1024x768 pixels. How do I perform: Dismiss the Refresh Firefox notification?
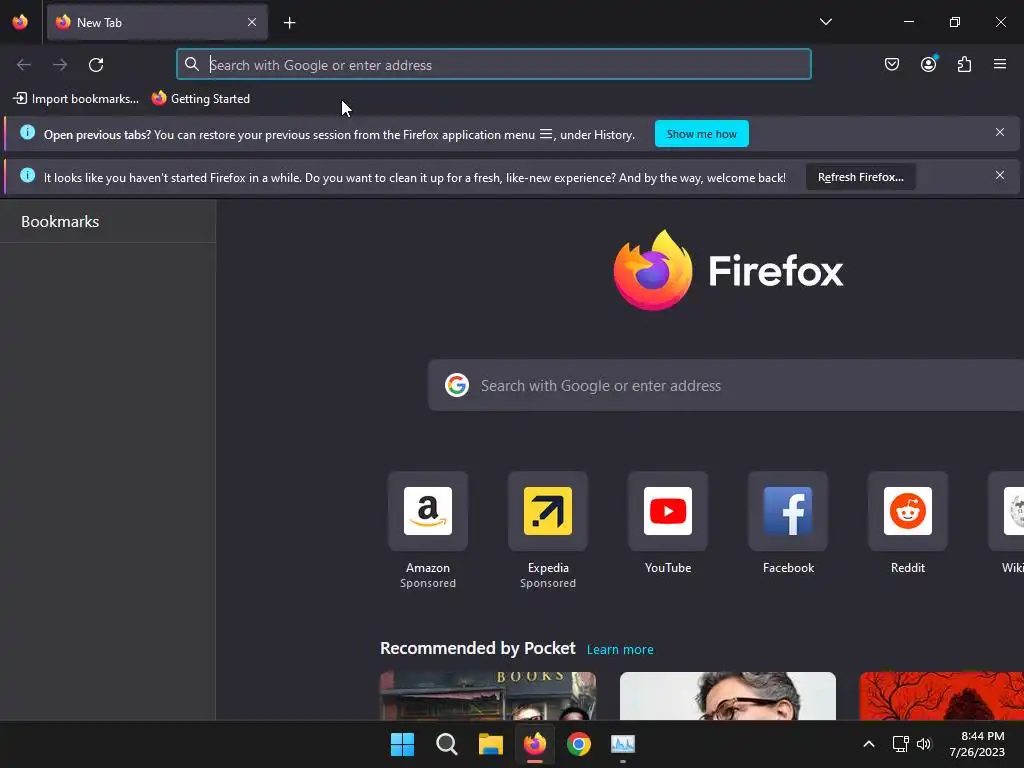(999, 176)
